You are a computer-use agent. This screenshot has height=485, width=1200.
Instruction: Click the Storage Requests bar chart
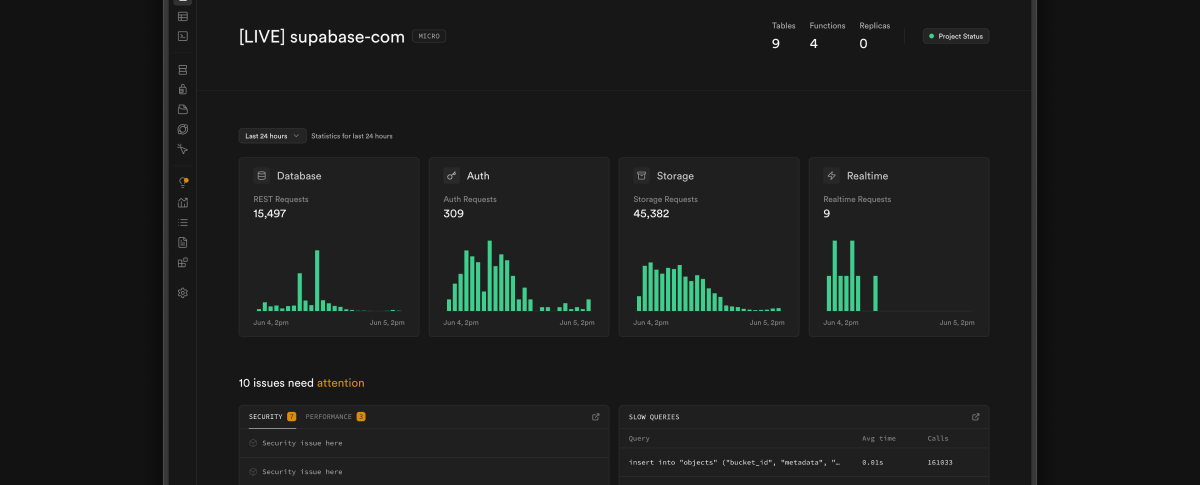click(x=709, y=287)
